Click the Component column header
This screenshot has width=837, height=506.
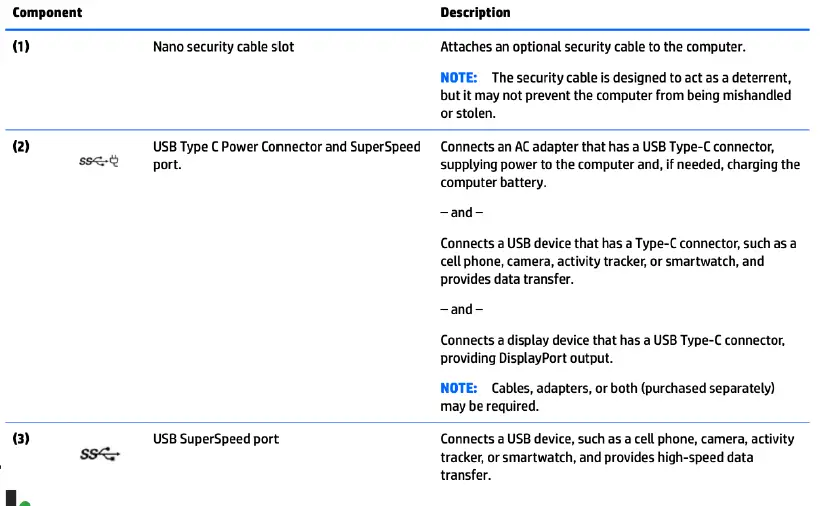coord(47,13)
